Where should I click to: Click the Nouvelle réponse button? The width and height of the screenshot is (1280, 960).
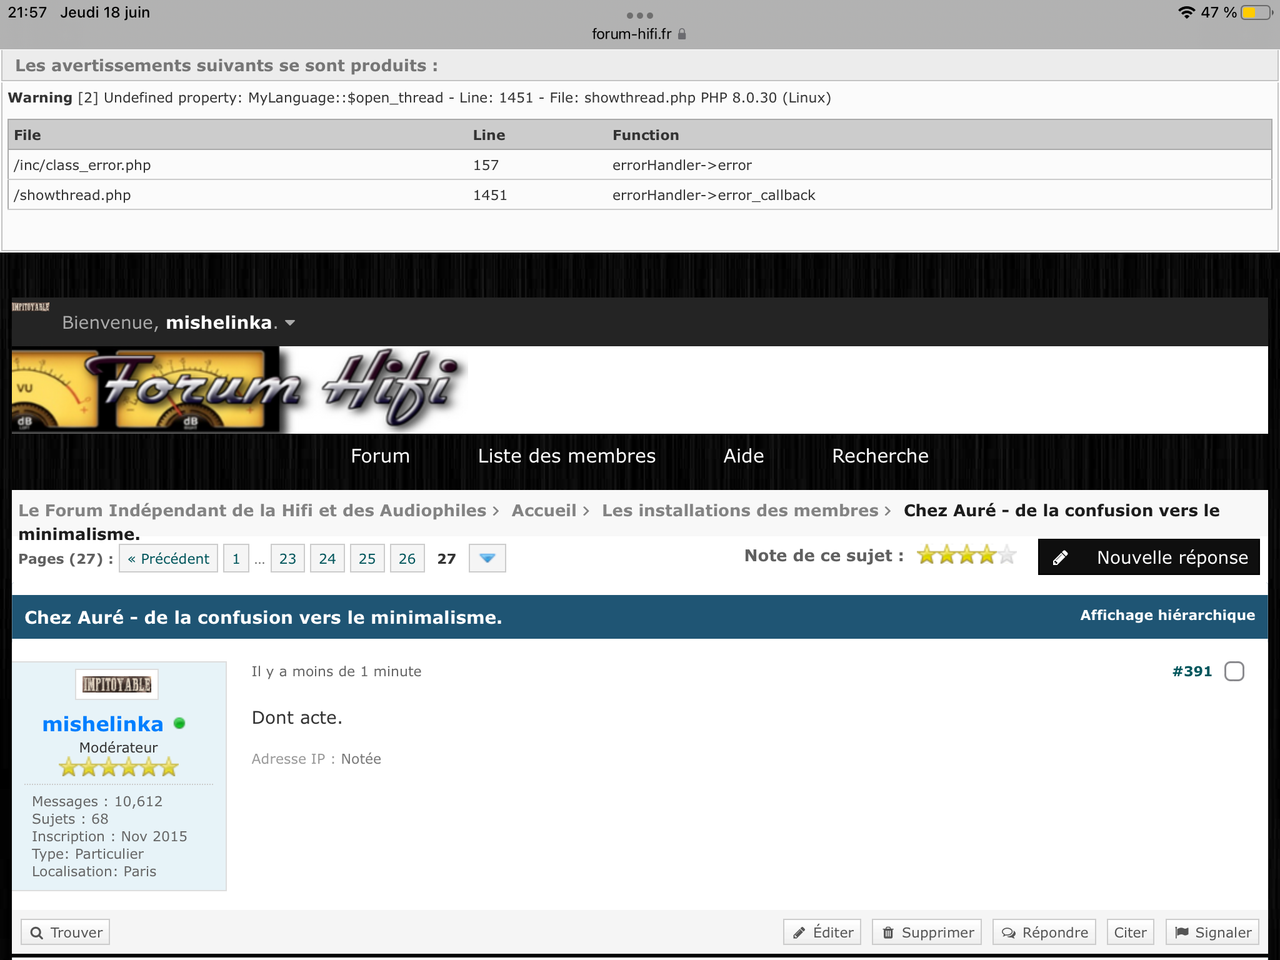click(1148, 557)
